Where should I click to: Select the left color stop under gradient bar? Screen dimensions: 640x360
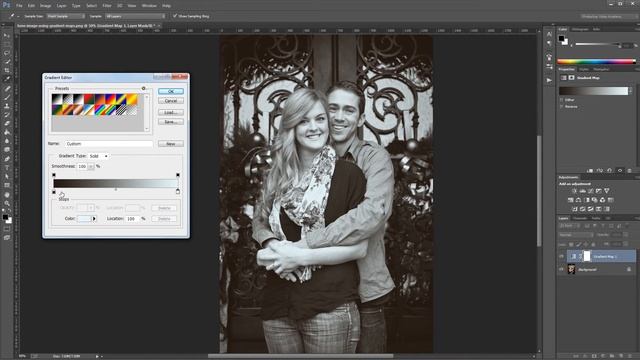(x=54, y=191)
